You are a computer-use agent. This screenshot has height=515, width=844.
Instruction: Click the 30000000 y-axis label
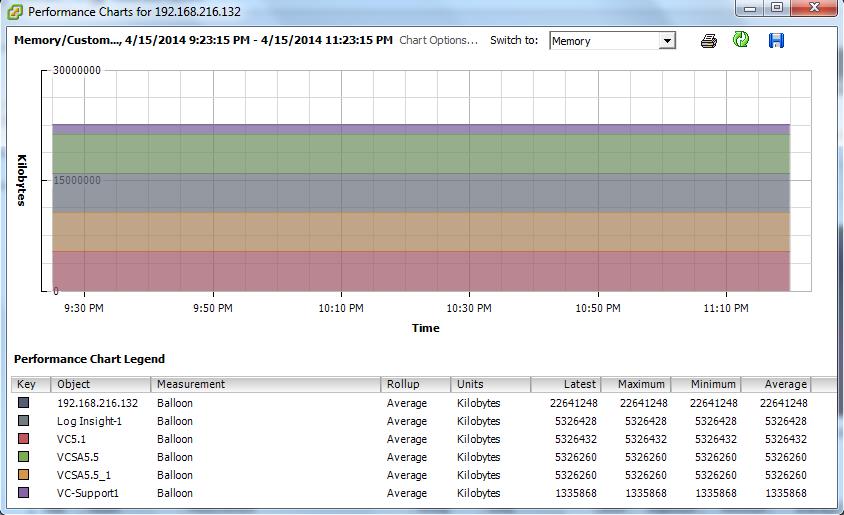click(x=77, y=70)
